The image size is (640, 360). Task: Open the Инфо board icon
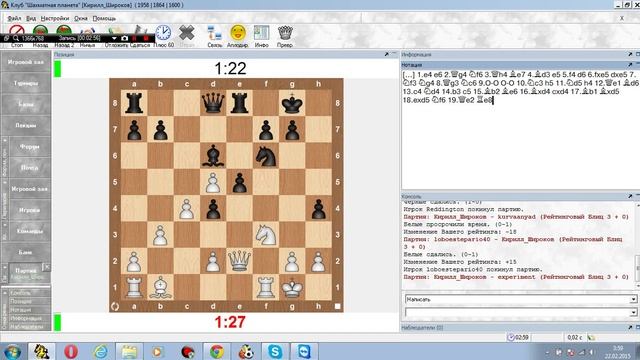tap(262, 33)
